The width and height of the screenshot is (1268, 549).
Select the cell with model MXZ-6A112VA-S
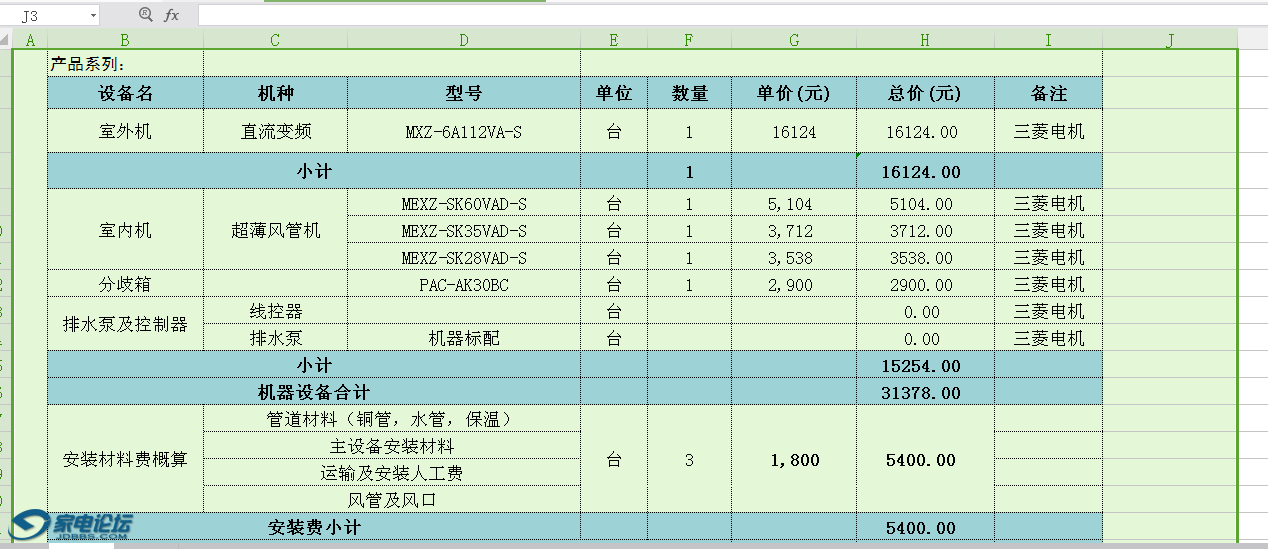464,131
